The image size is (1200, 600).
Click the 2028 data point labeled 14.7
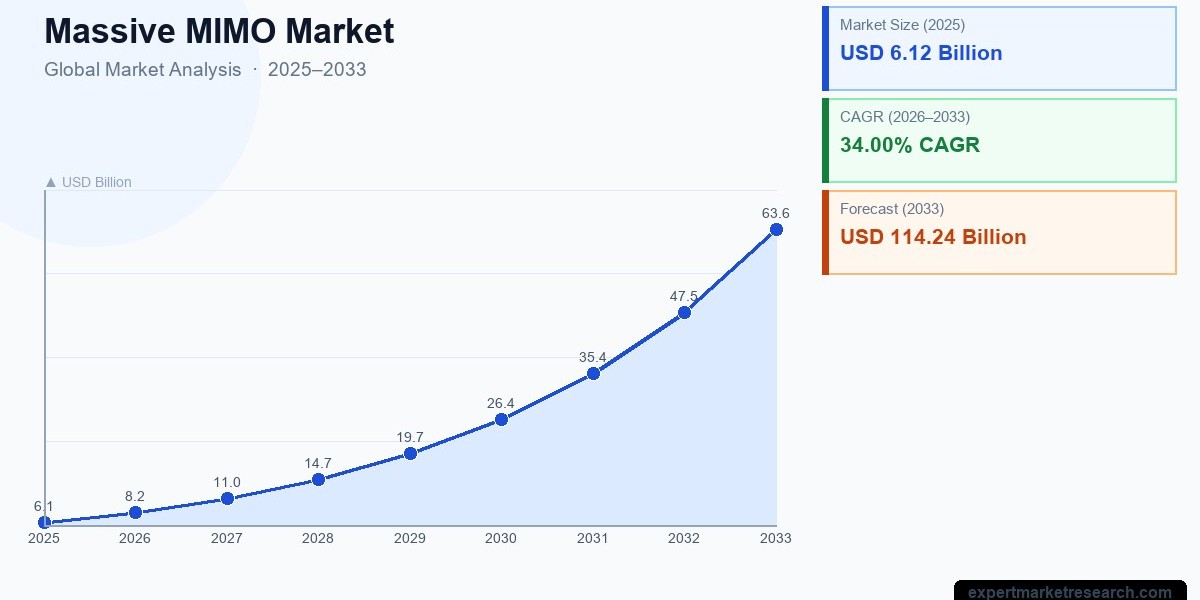coord(318,479)
